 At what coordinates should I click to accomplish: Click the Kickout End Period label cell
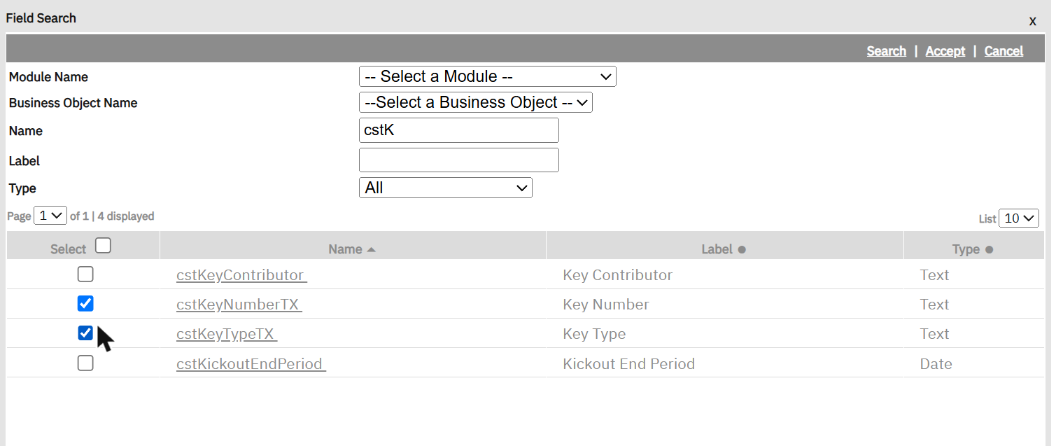click(628, 364)
